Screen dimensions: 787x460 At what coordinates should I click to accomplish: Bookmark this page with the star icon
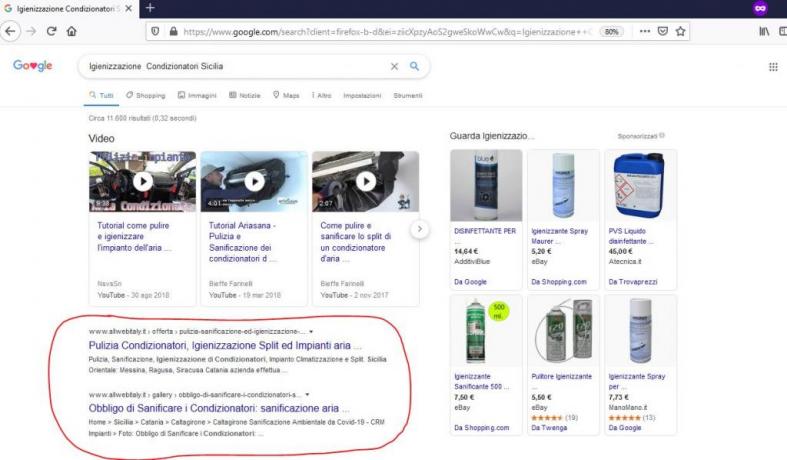coord(681,31)
